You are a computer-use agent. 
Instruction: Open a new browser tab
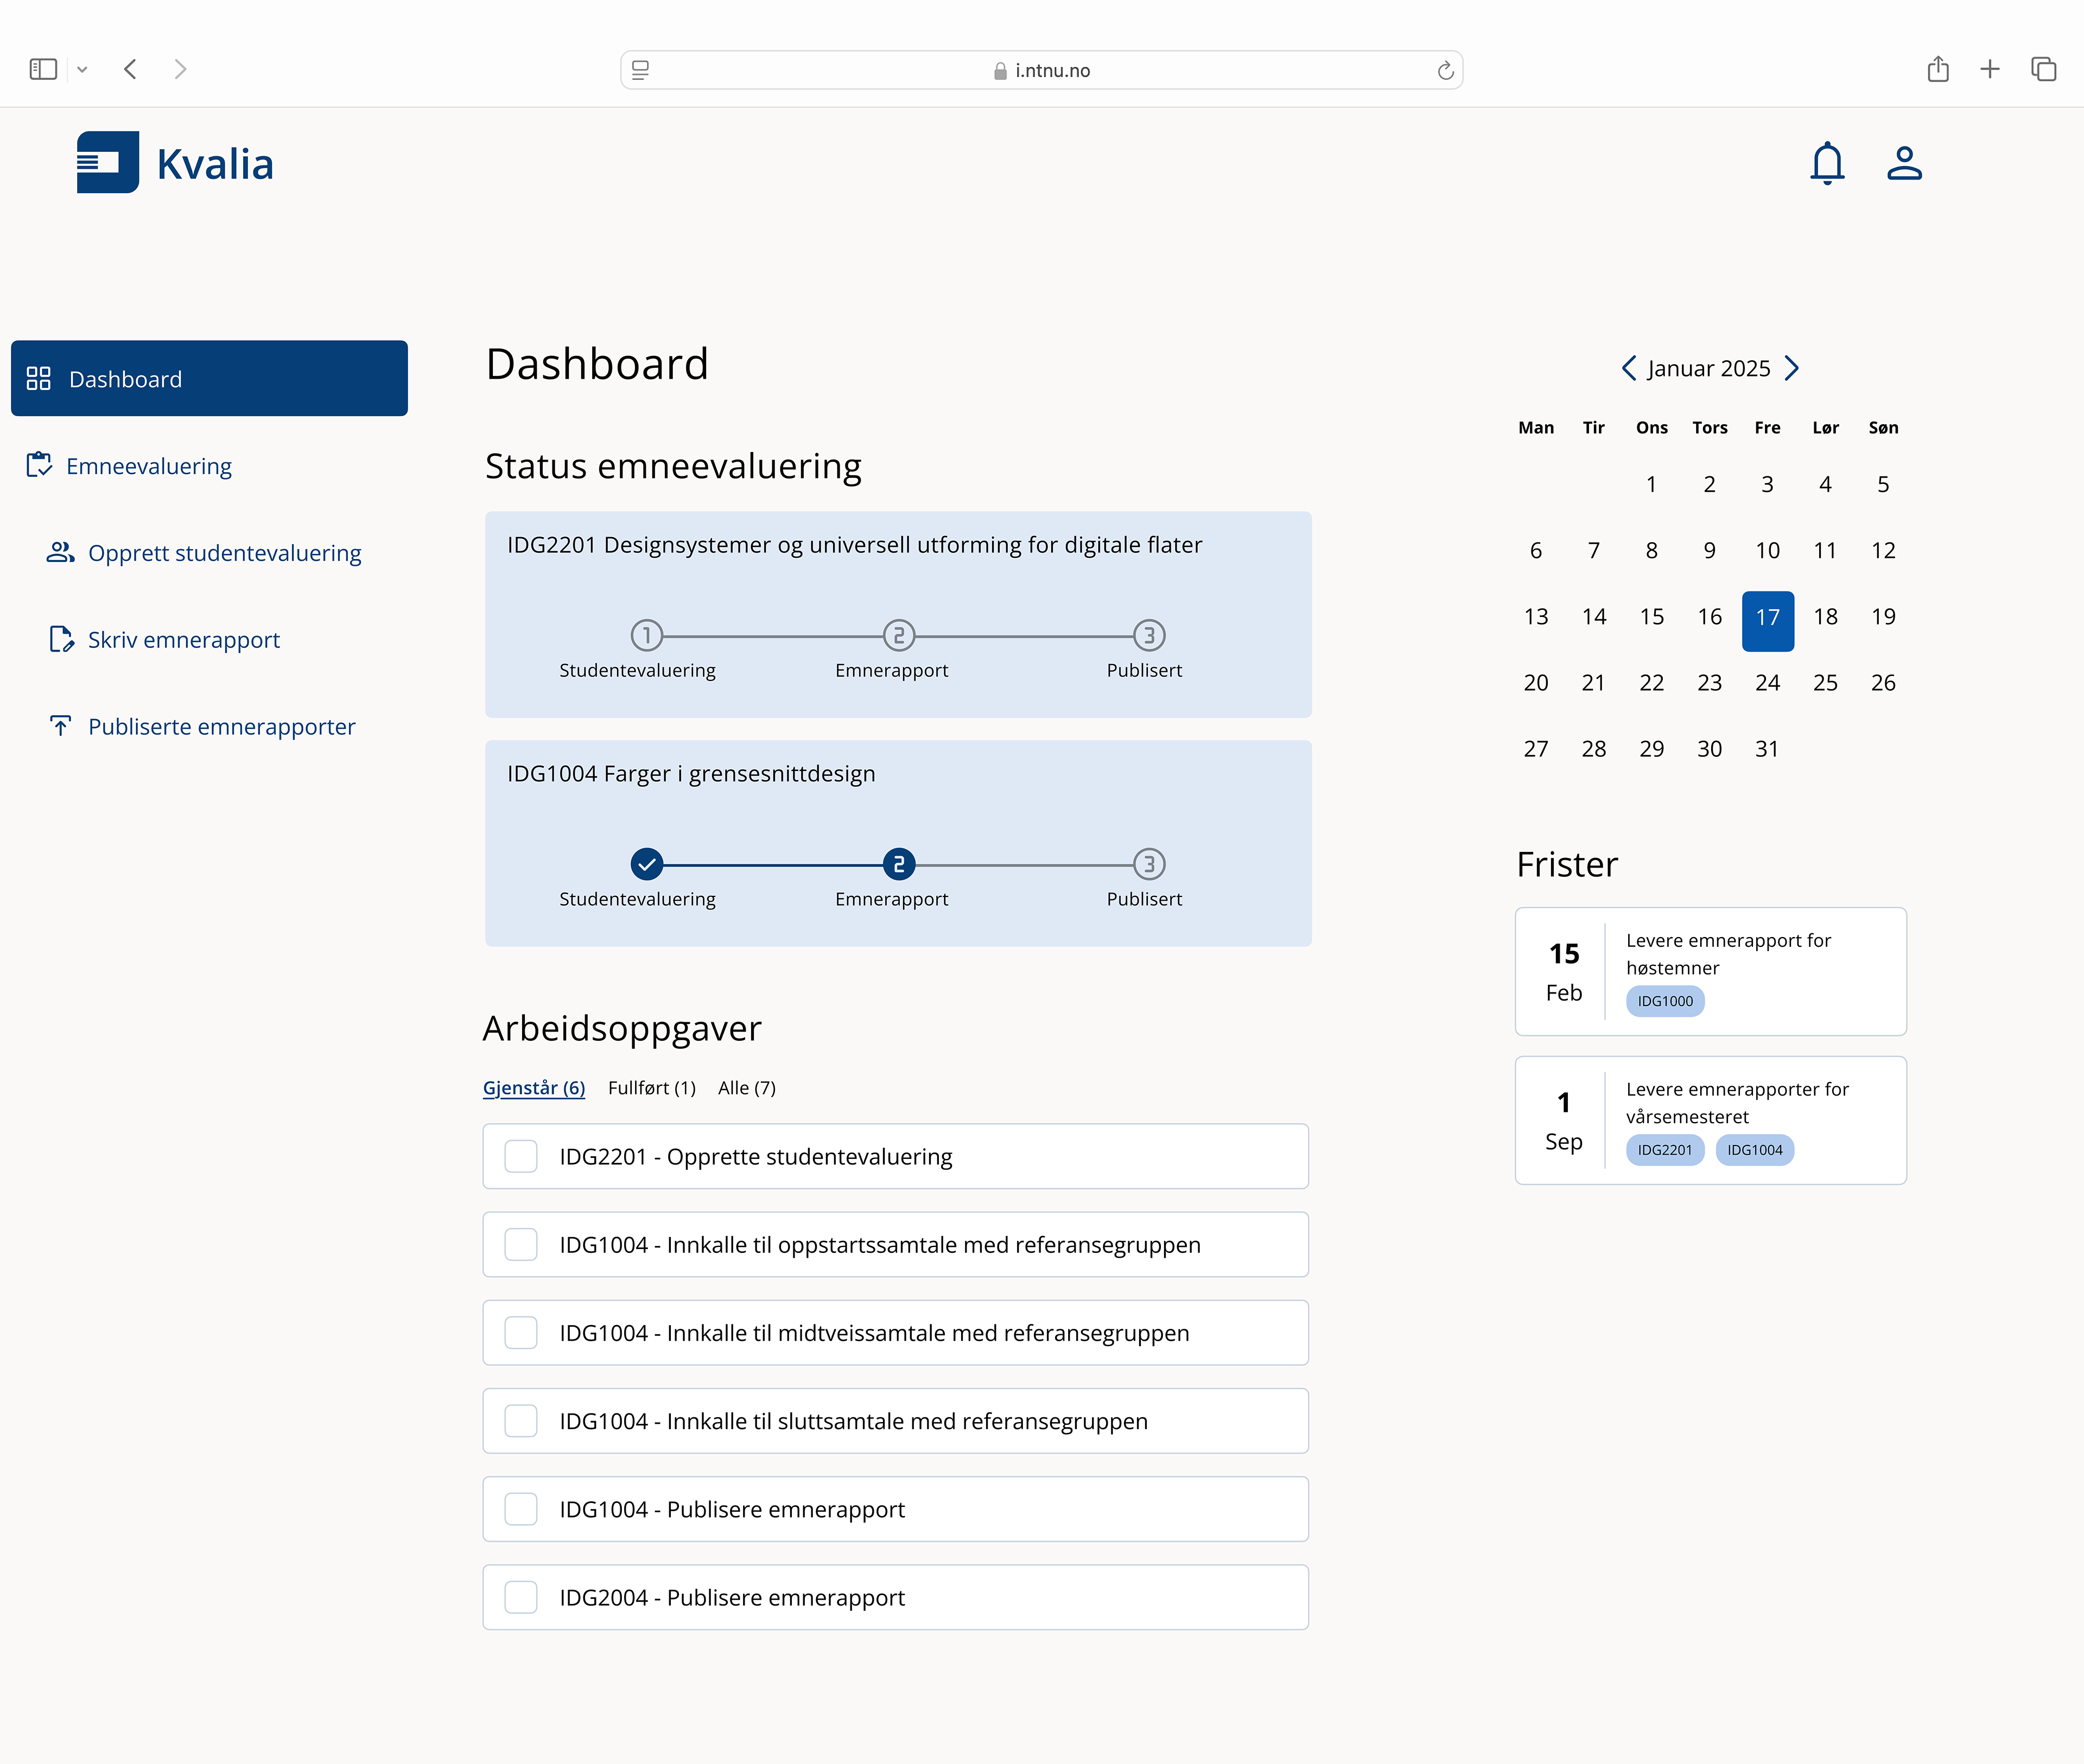[x=1989, y=69]
